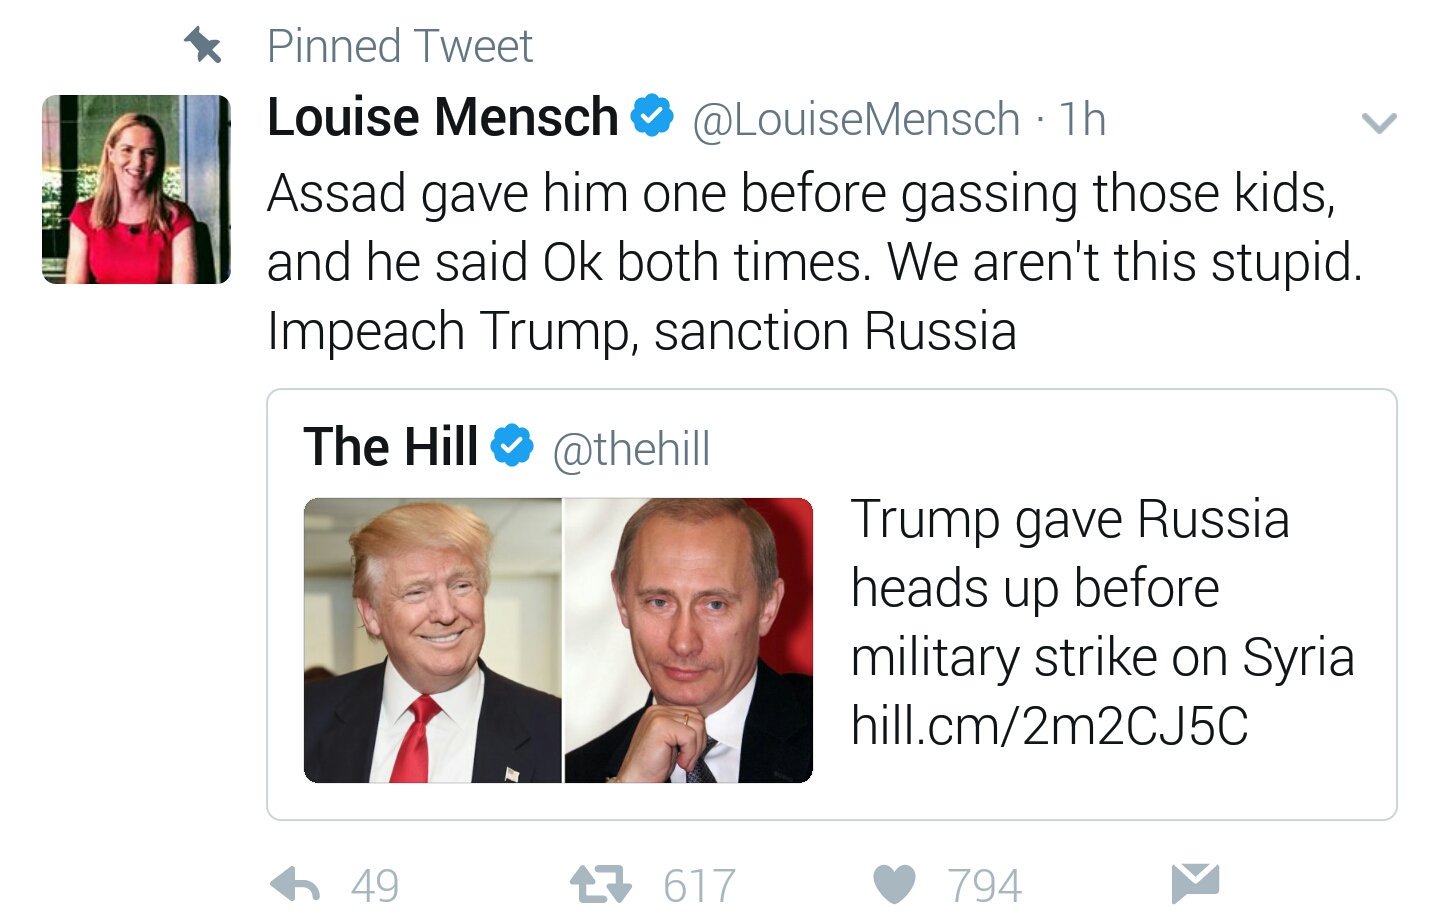1438x923 pixels.
Task: Like the tweet with the heart icon
Action: (x=894, y=885)
